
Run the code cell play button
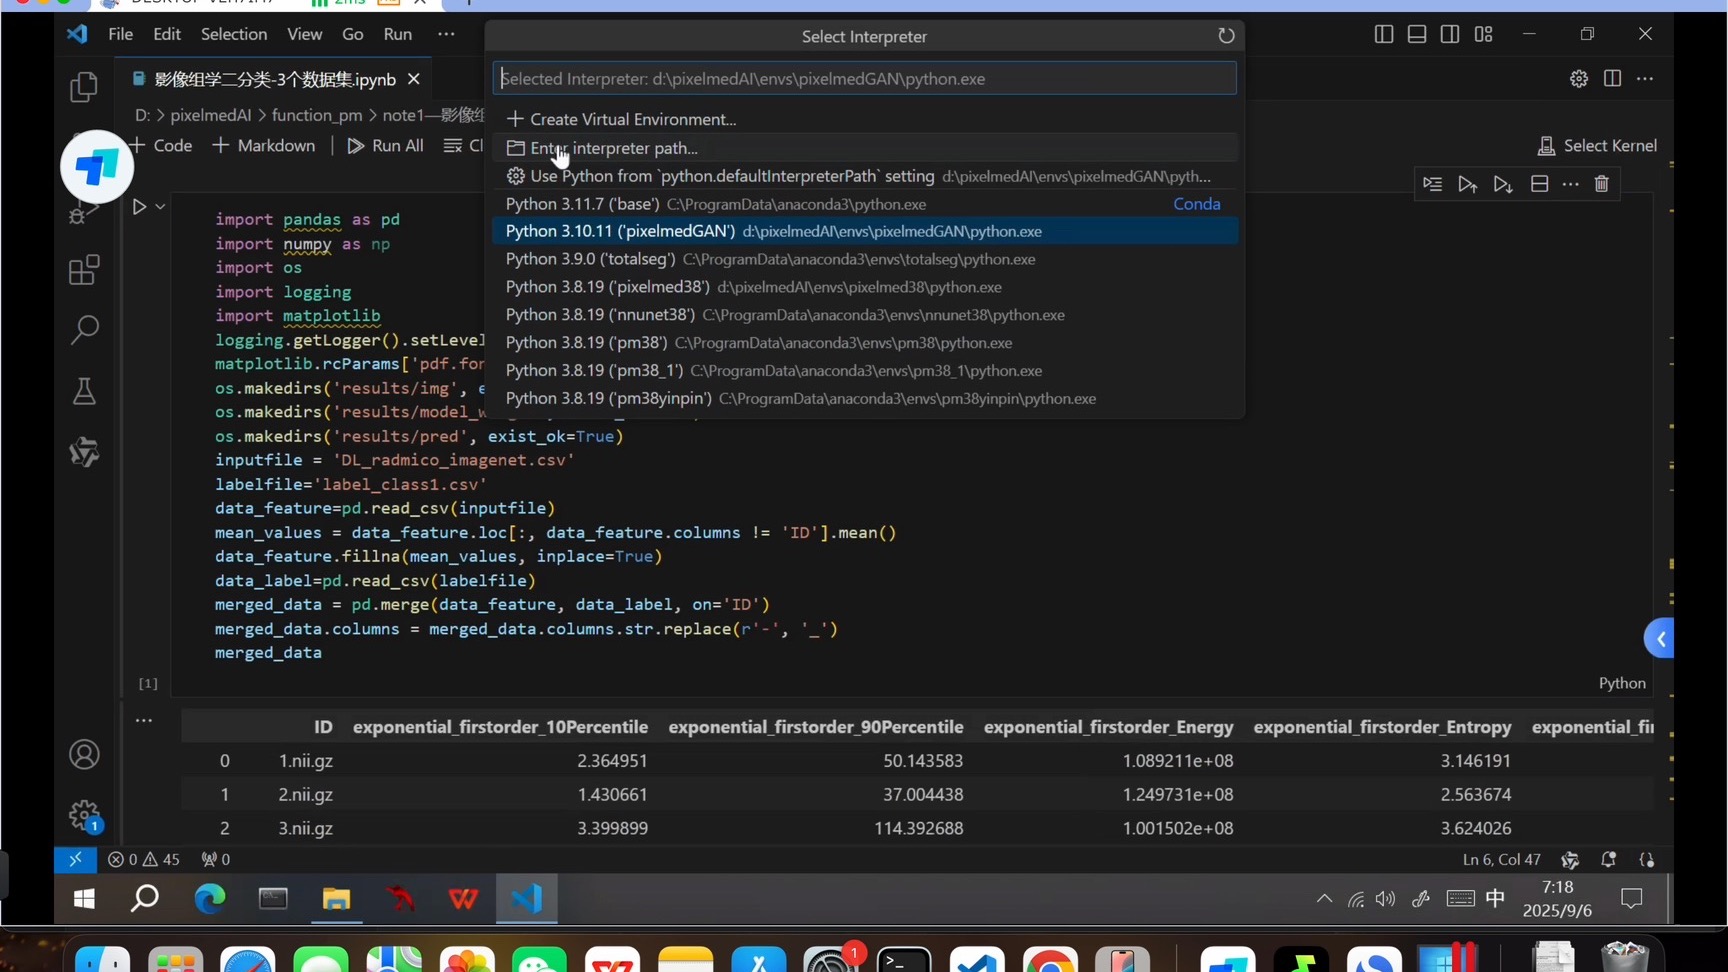(x=139, y=207)
